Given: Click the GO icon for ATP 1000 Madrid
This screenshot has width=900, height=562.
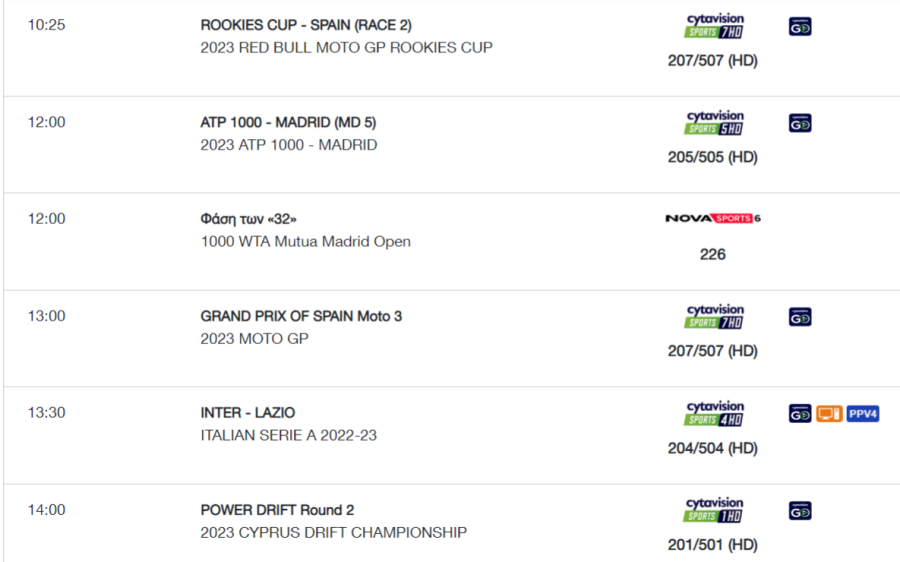Looking at the screenshot, I should [x=800, y=123].
